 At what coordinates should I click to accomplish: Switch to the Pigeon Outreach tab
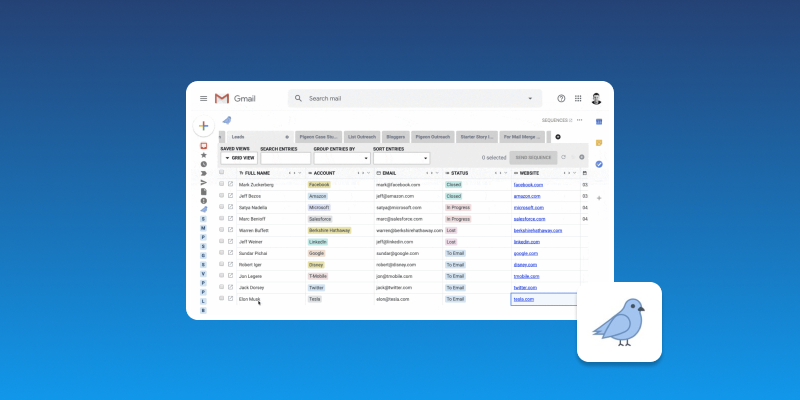[x=433, y=137]
